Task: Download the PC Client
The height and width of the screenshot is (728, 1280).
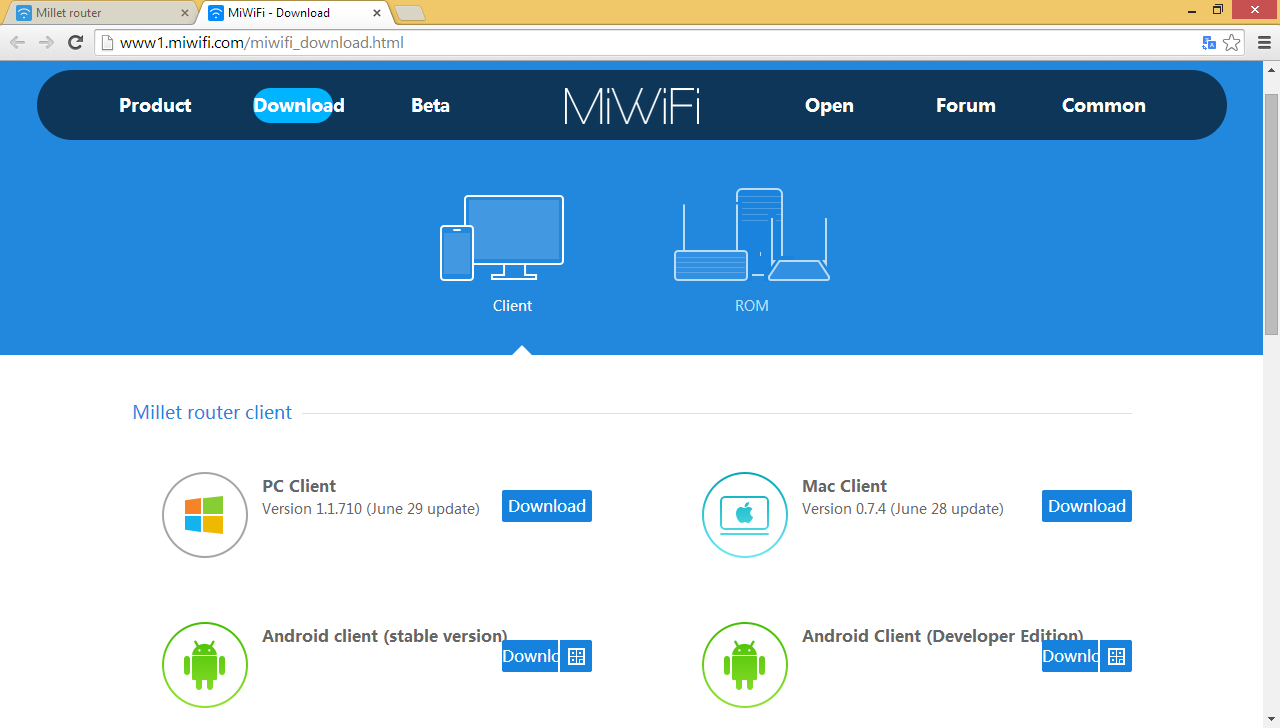Action: tap(547, 506)
